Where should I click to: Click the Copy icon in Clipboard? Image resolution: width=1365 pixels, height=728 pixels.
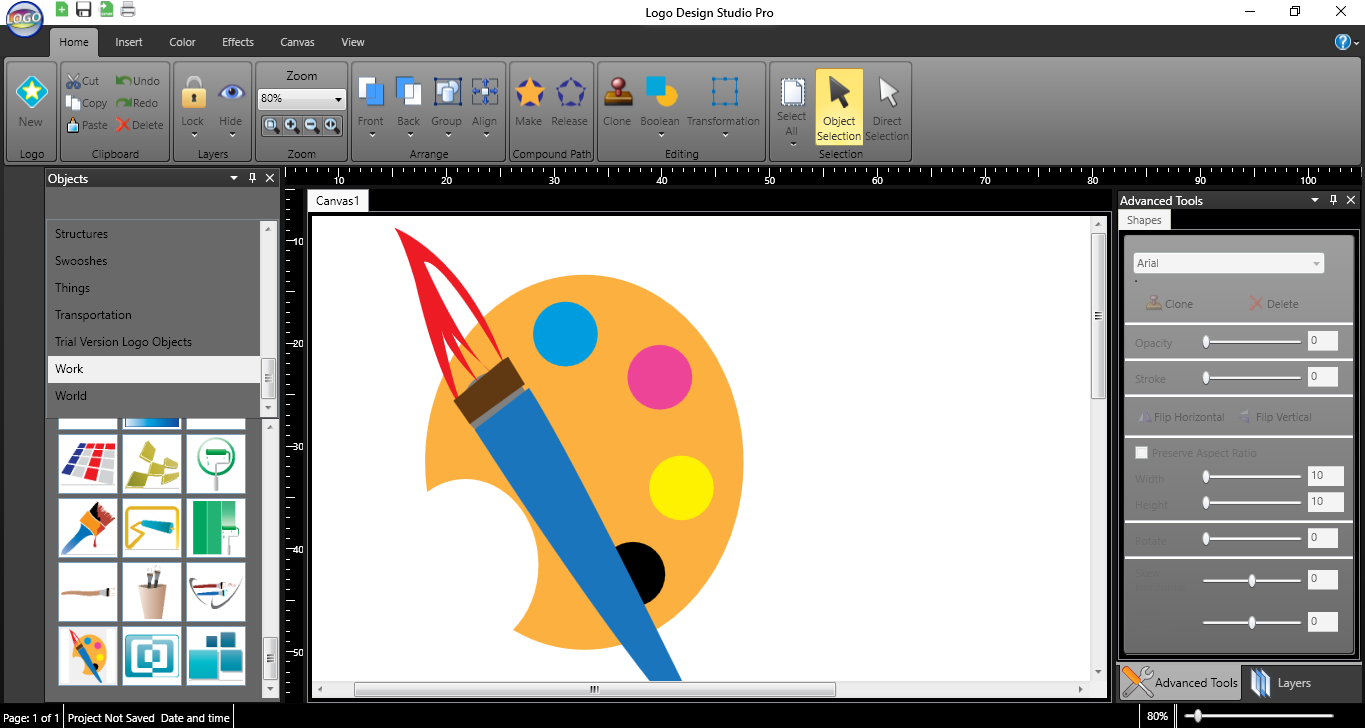[x=73, y=102]
